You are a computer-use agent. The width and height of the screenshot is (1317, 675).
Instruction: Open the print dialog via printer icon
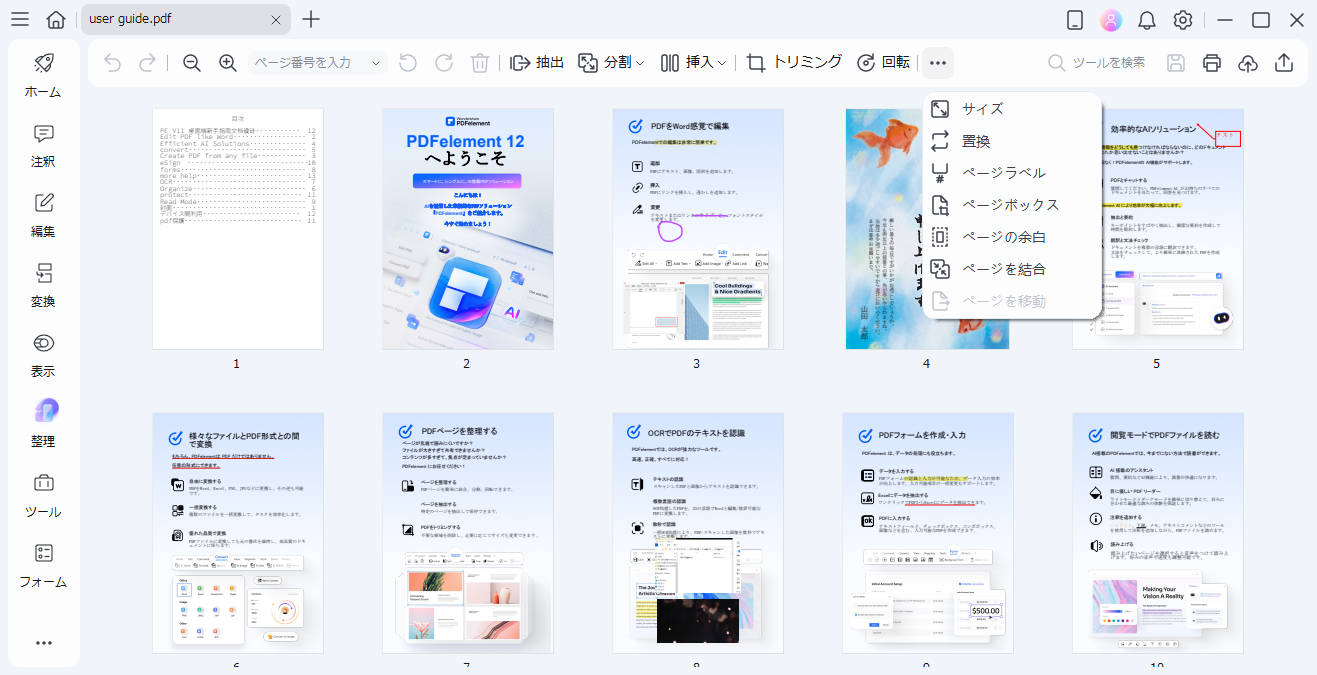coord(1211,62)
